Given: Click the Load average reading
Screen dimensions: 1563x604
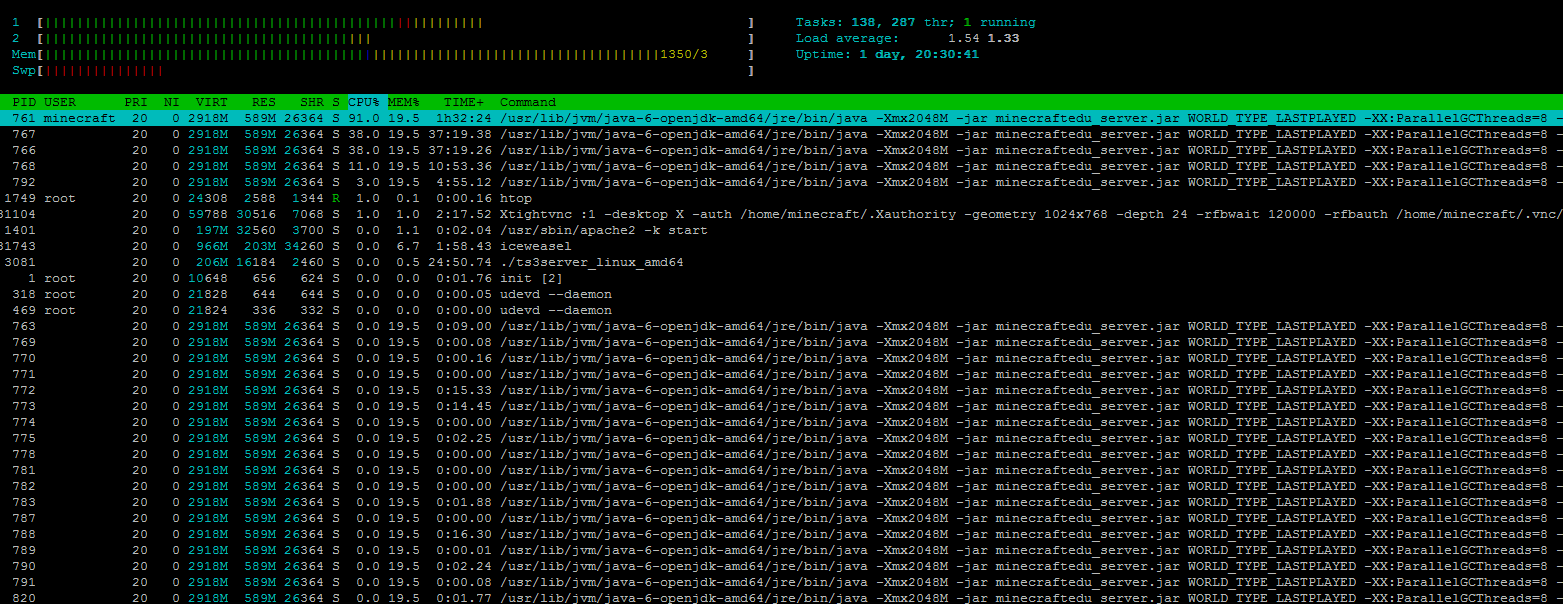Looking at the screenshot, I should click(x=908, y=38).
